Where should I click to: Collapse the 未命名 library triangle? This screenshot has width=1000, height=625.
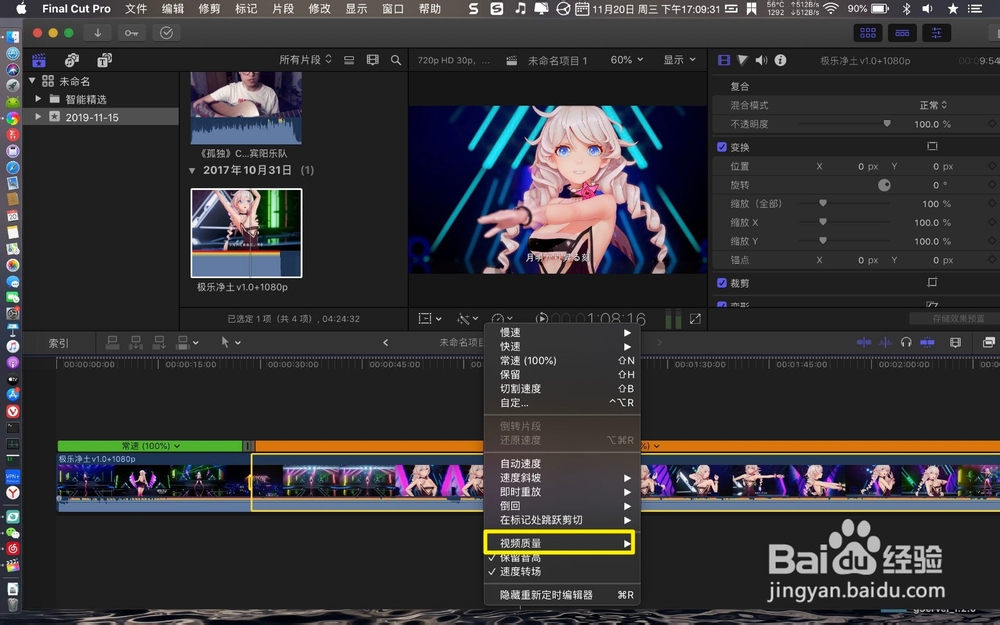(x=32, y=80)
